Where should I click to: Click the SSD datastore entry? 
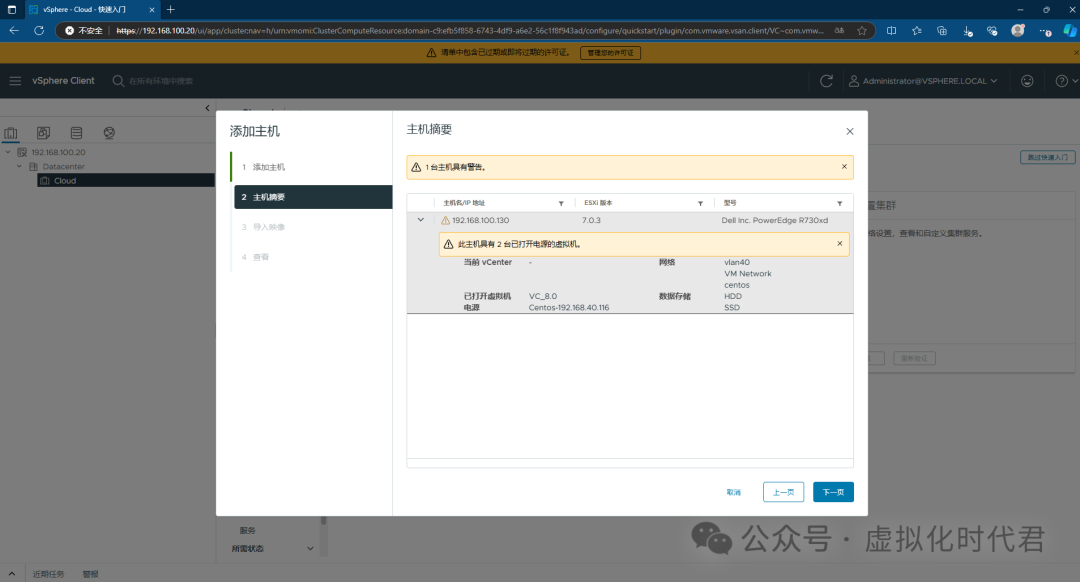pyautogui.click(x=731, y=308)
